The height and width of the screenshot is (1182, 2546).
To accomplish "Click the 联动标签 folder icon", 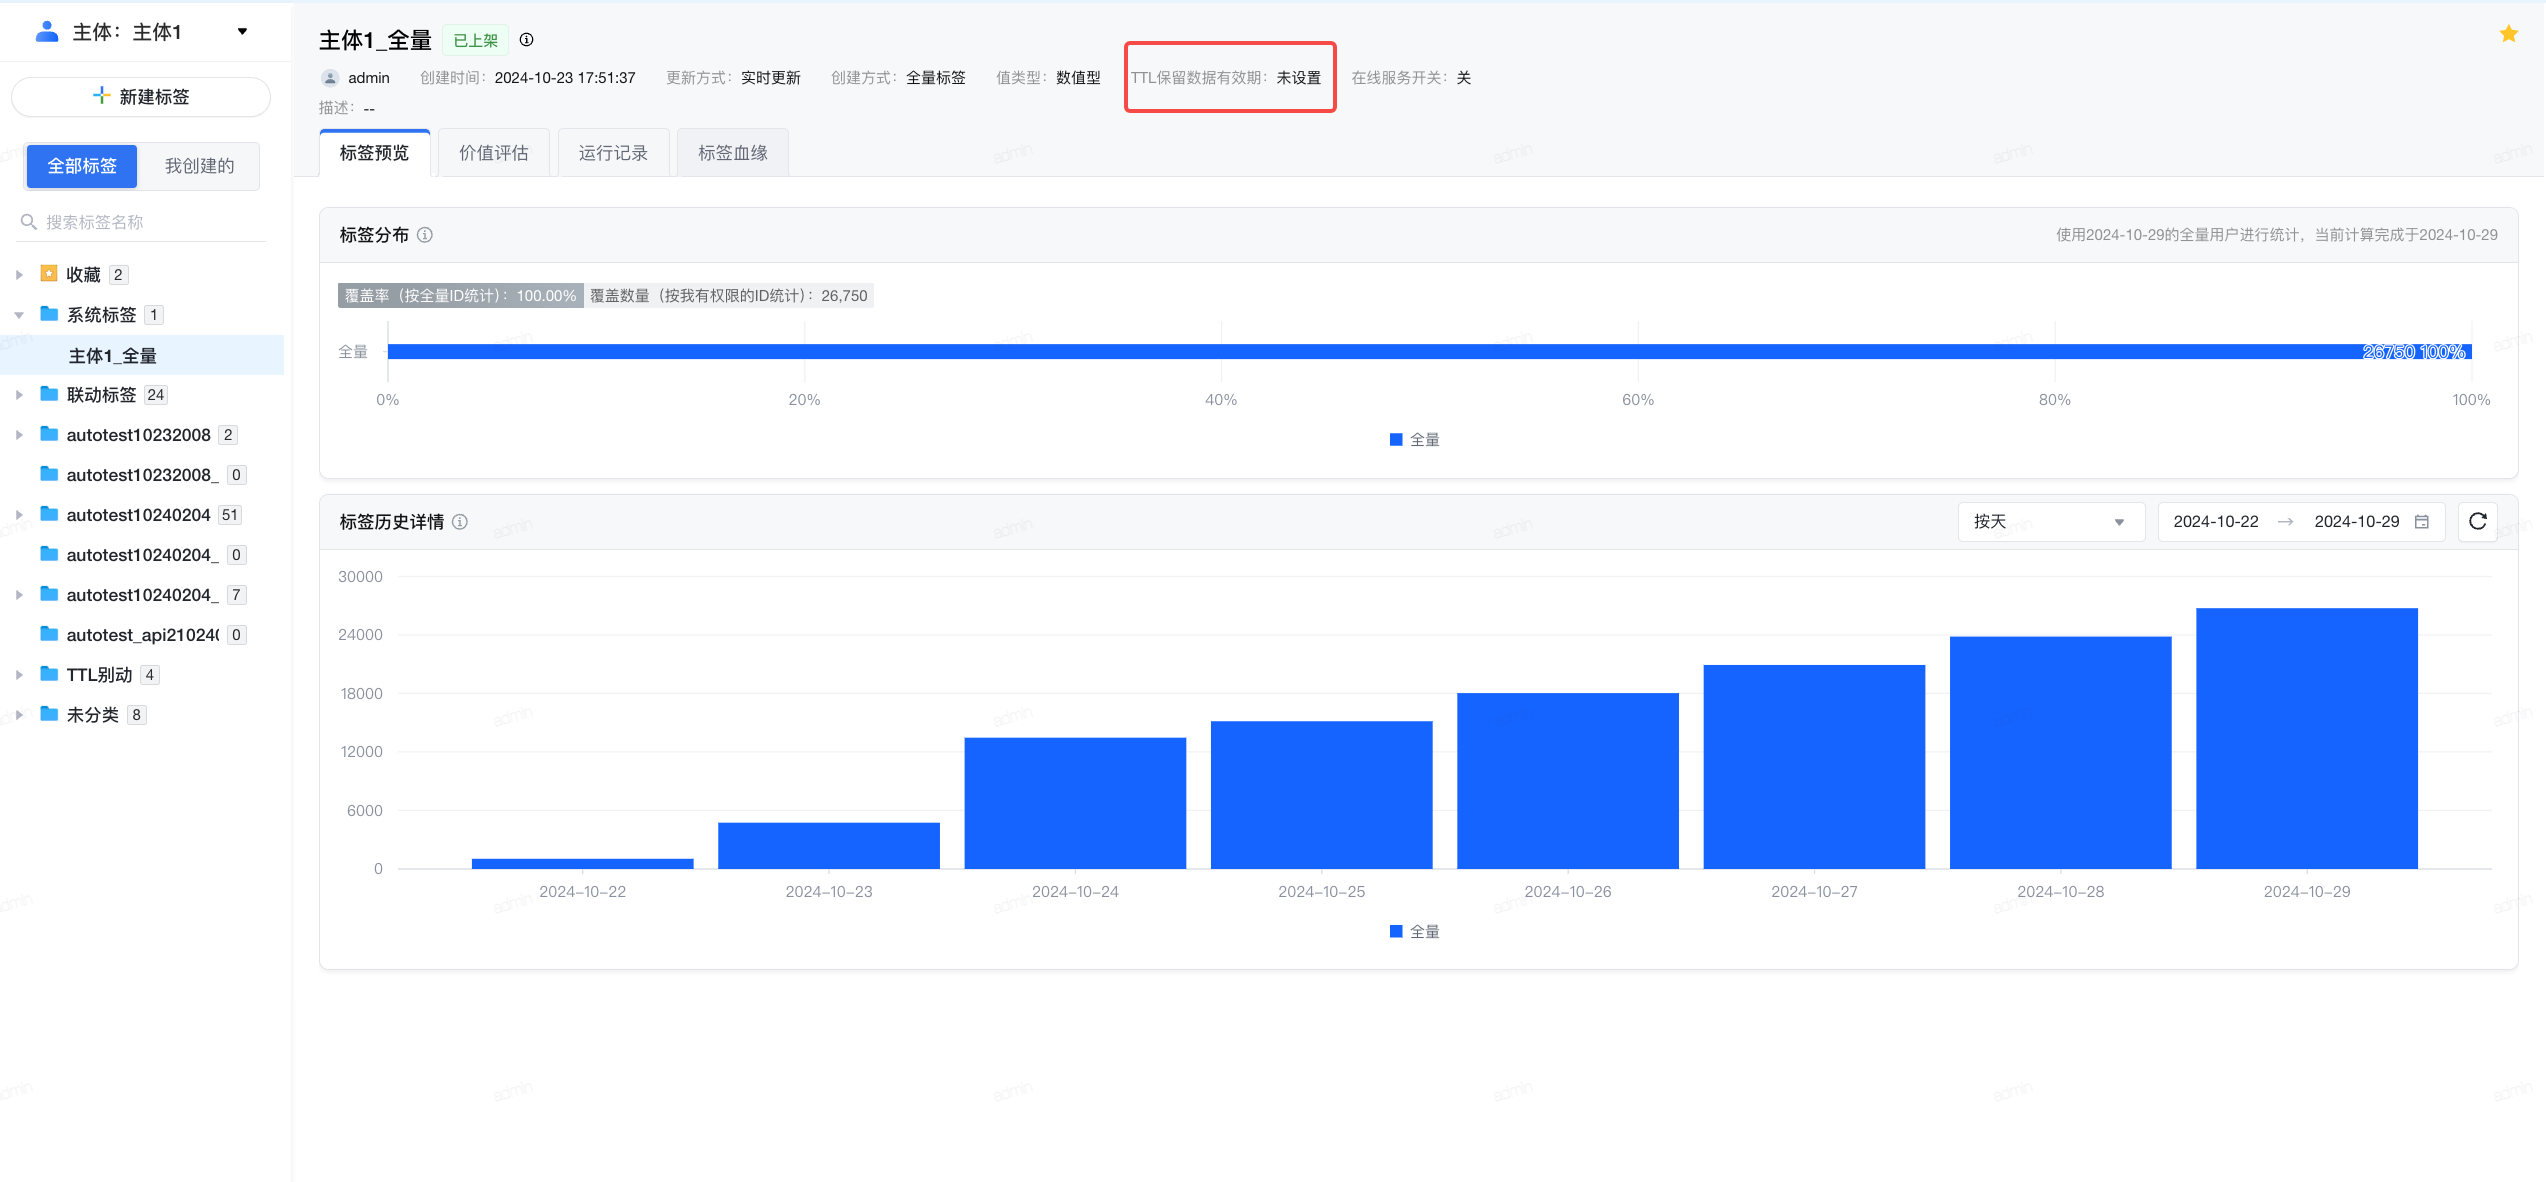I will point(48,394).
